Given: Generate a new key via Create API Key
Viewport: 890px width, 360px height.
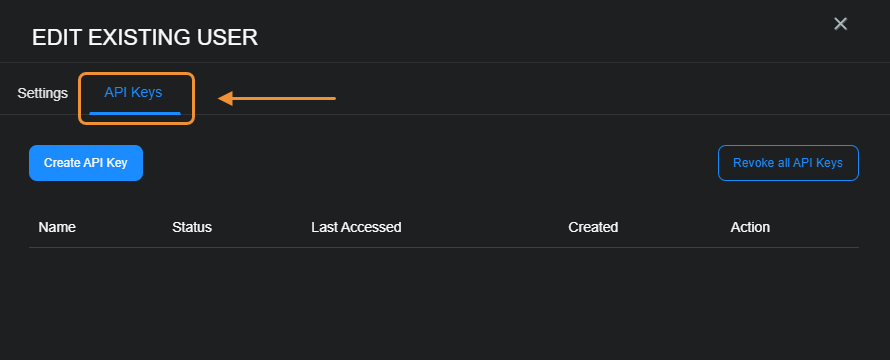Looking at the screenshot, I should [86, 163].
